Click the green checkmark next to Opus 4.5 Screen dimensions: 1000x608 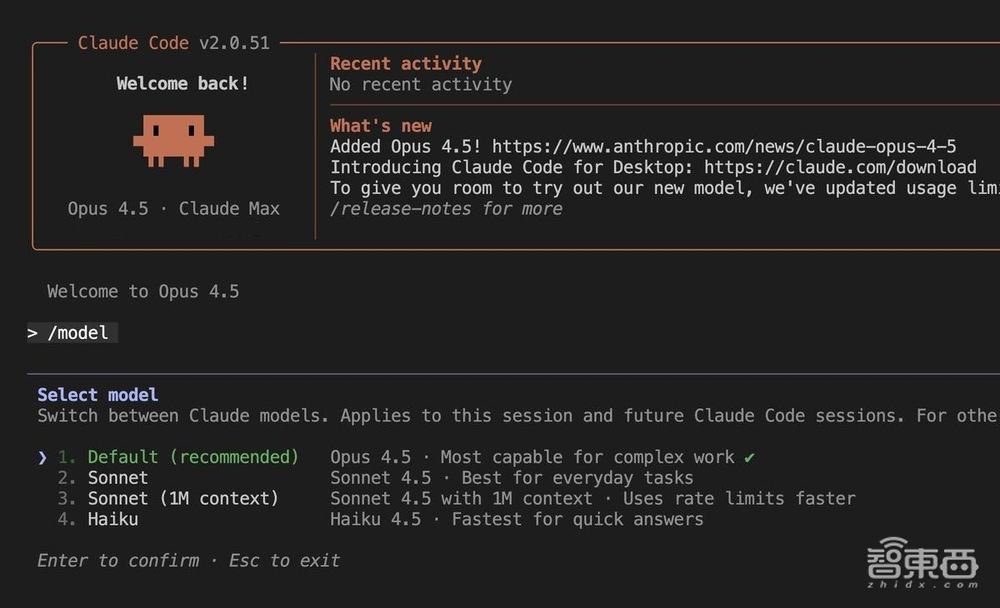749,457
